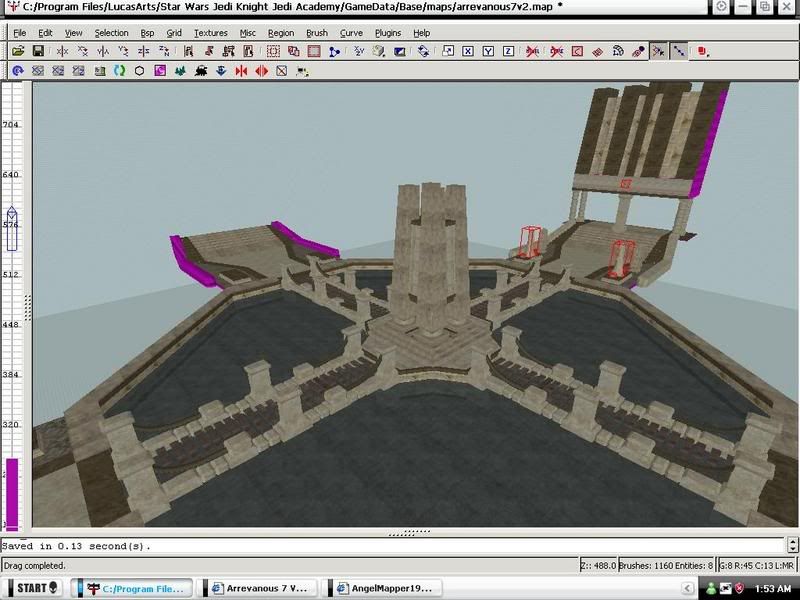The image size is (800, 600).
Task: Click the red arrows-inward flip icon
Action: [241, 71]
